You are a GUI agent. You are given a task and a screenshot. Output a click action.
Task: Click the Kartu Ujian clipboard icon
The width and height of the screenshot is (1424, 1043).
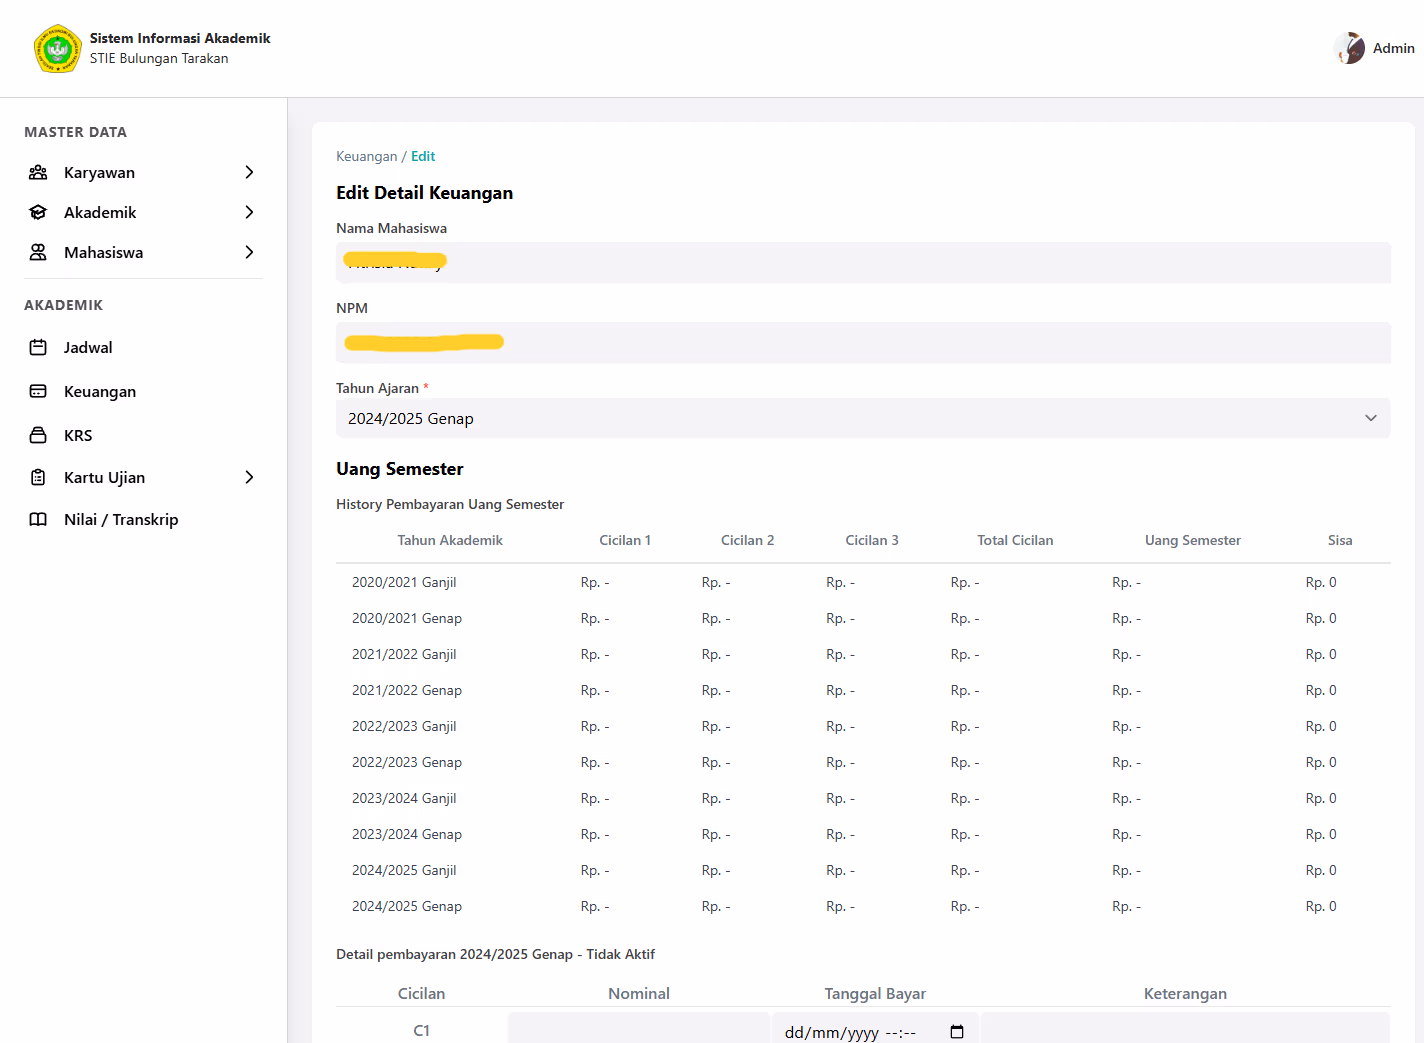coord(38,478)
